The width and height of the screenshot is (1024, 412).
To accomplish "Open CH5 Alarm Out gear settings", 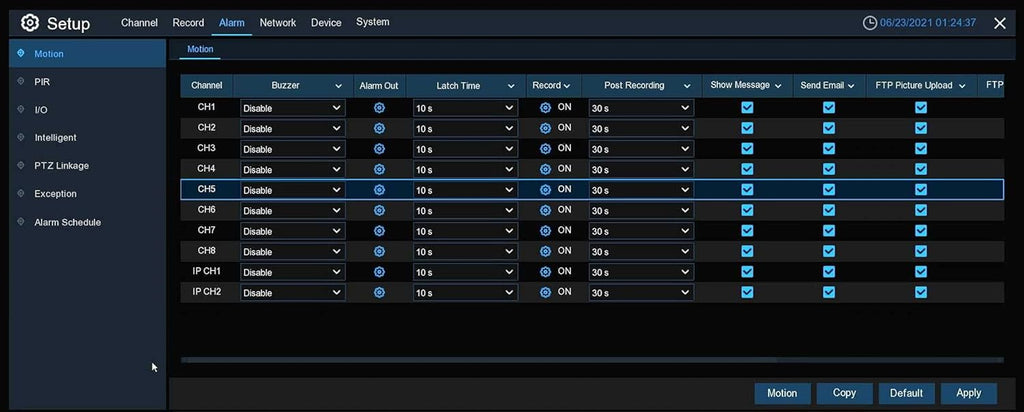I will pyautogui.click(x=379, y=190).
